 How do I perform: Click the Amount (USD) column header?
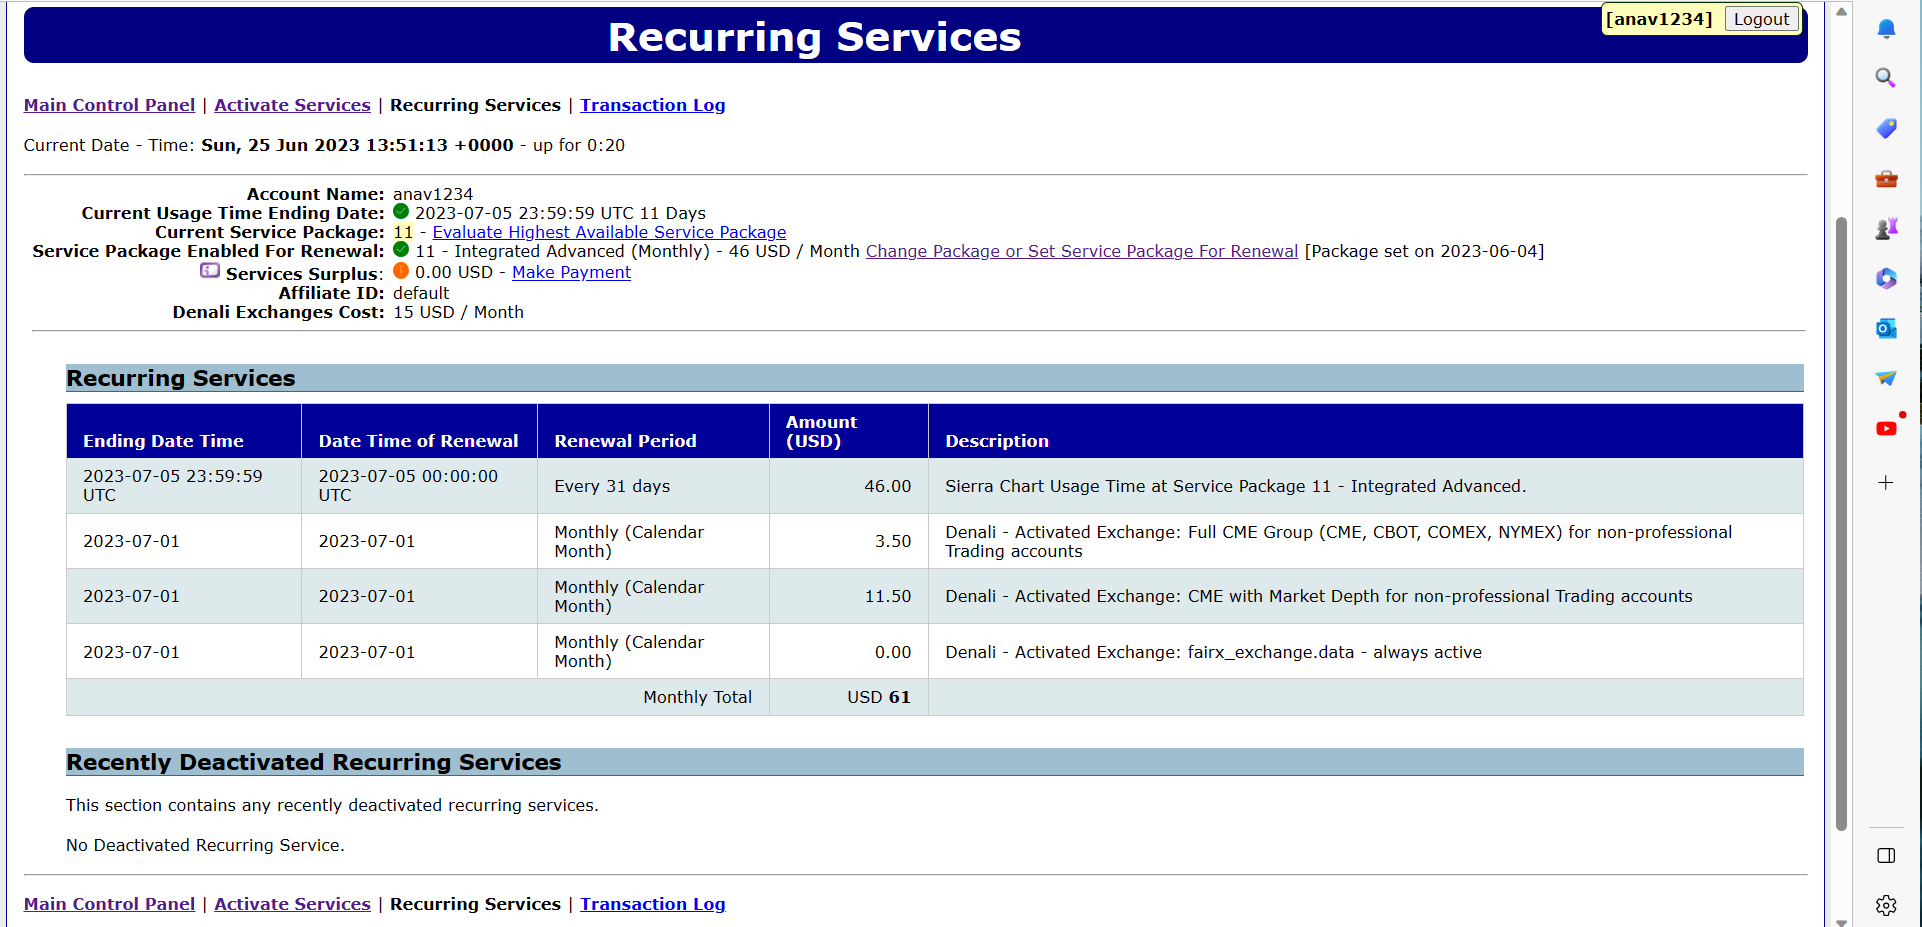click(x=849, y=431)
